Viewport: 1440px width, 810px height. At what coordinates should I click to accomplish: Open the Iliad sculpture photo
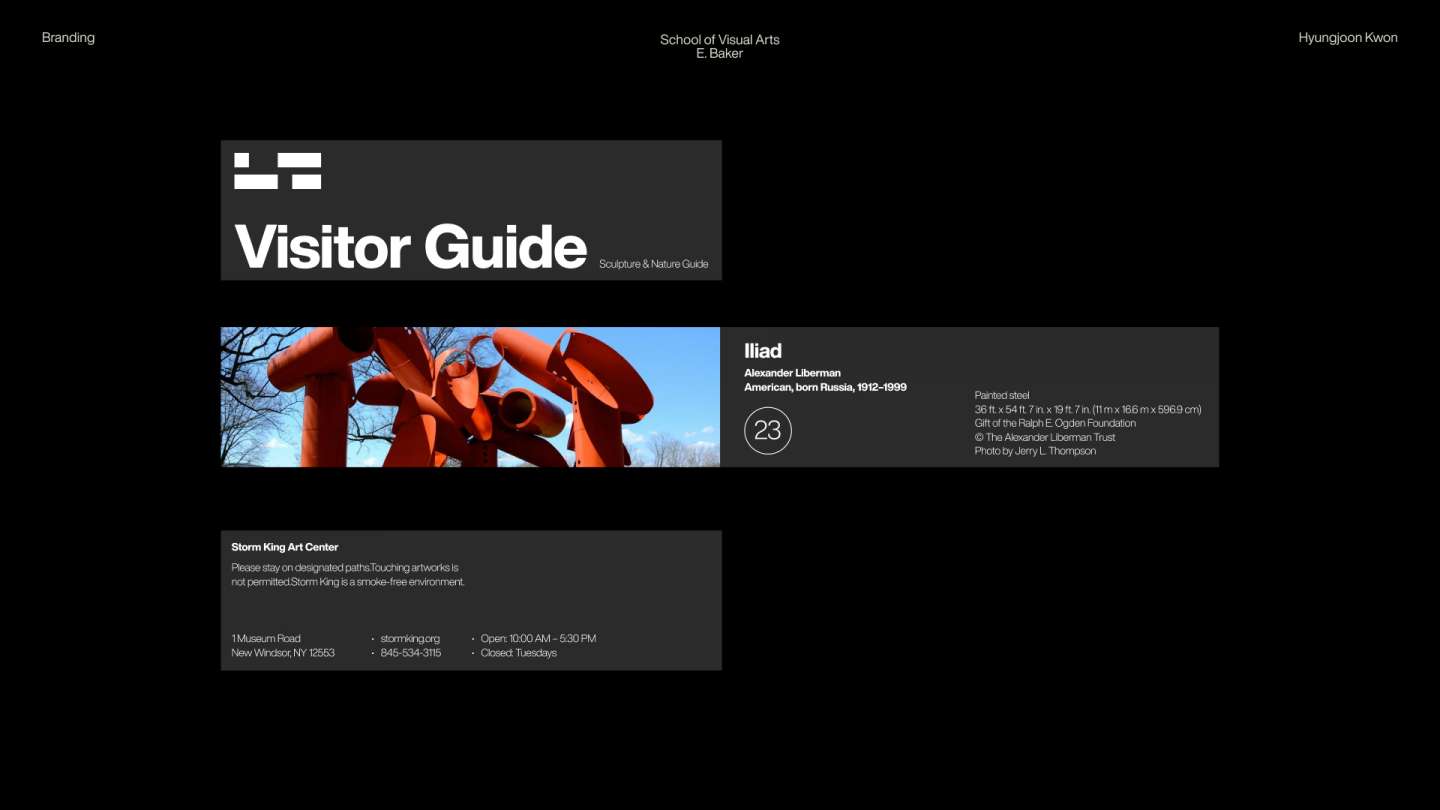[x=470, y=397]
